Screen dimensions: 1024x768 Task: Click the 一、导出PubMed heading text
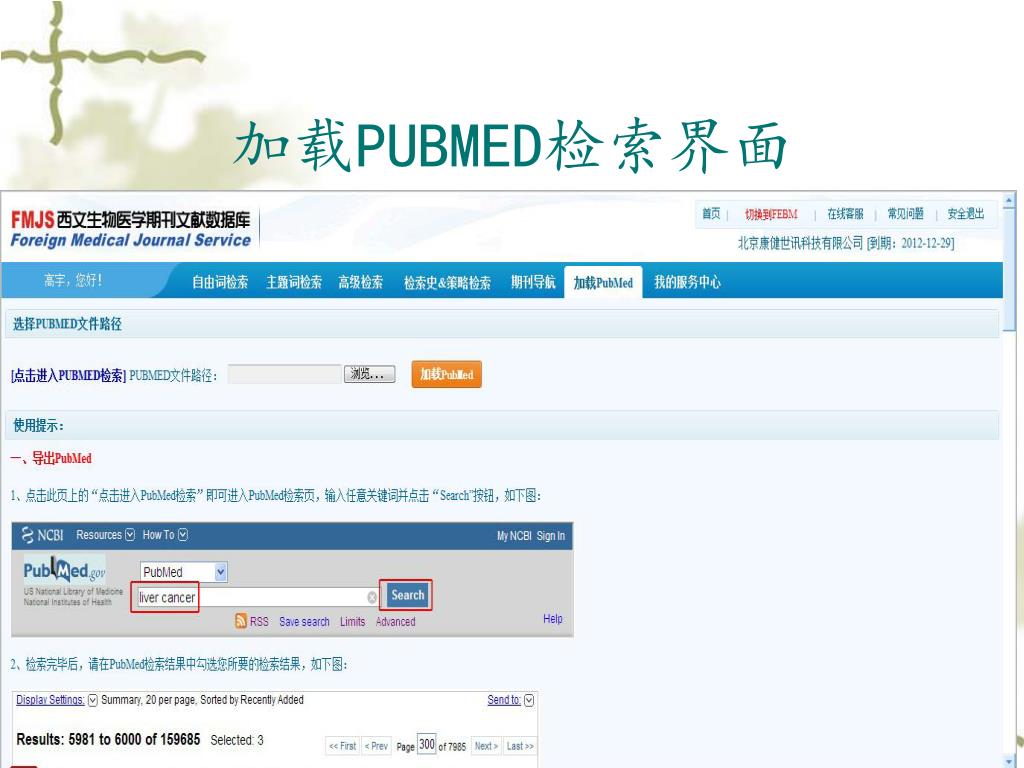point(51,458)
